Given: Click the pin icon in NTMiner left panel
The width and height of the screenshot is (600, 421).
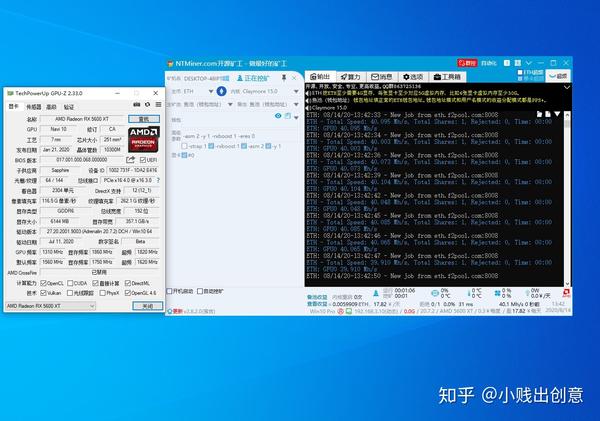Looking at the screenshot, I should 284,78.
